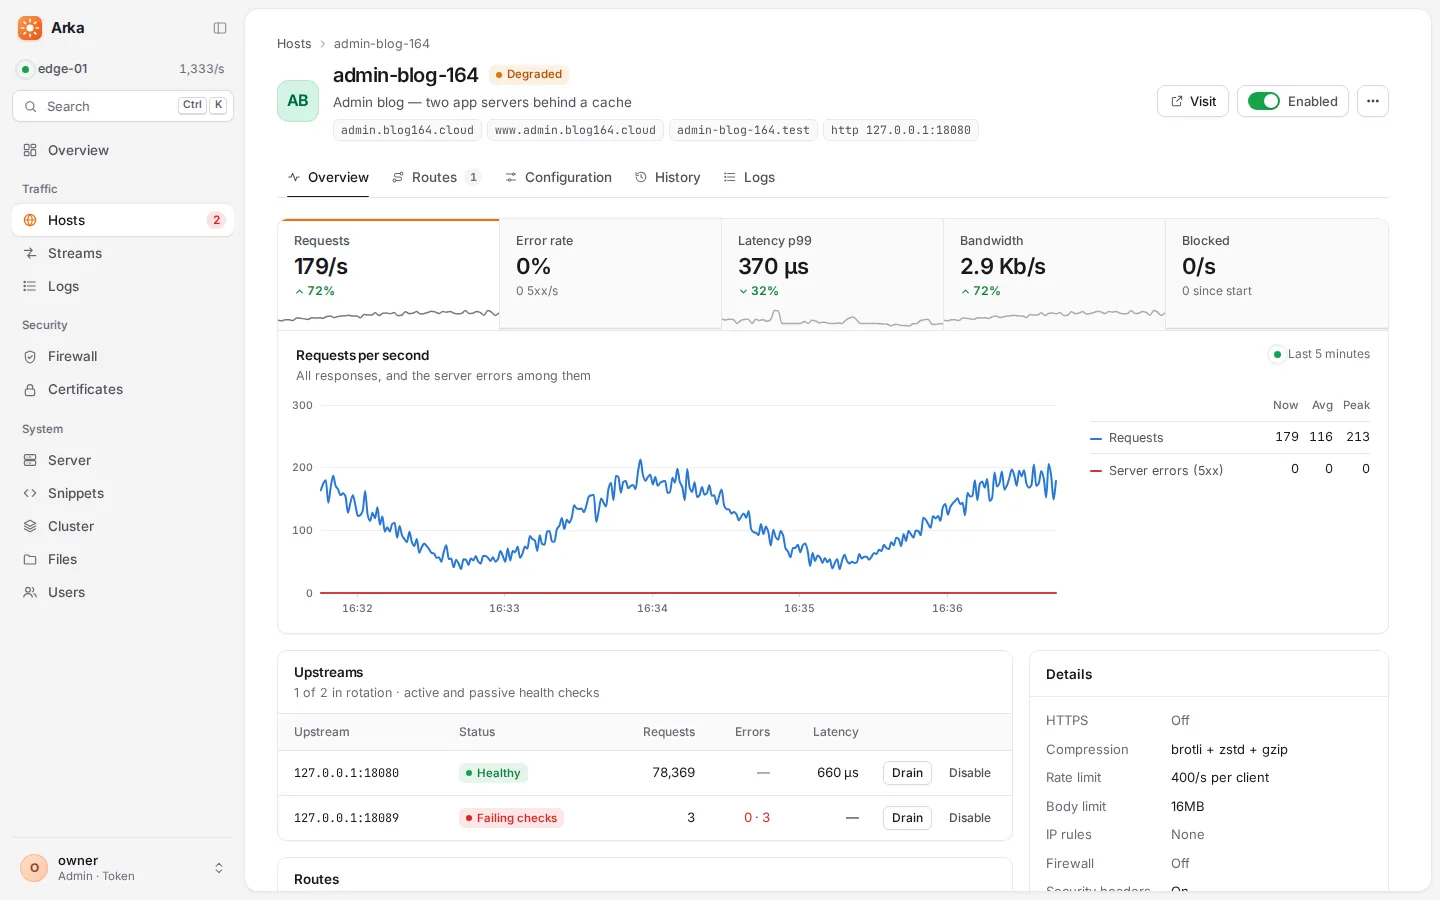The width and height of the screenshot is (1440, 900).
Task: Focus the Search input field
Action: pos(122,106)
